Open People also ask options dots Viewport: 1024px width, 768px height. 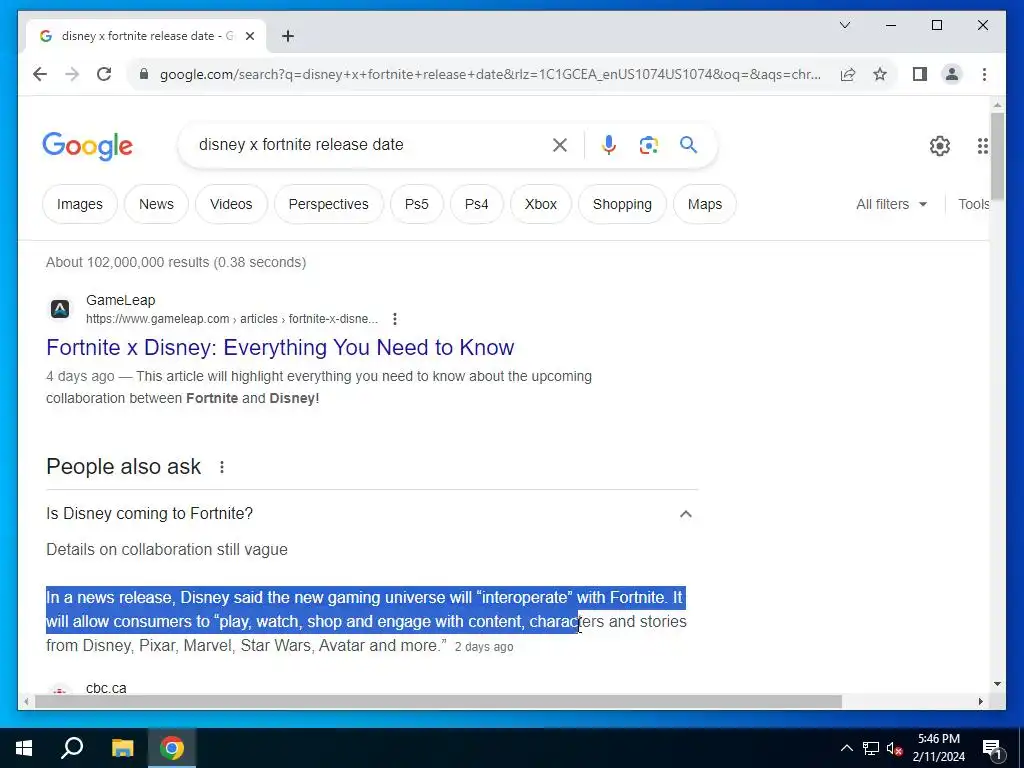coord(222,467)
